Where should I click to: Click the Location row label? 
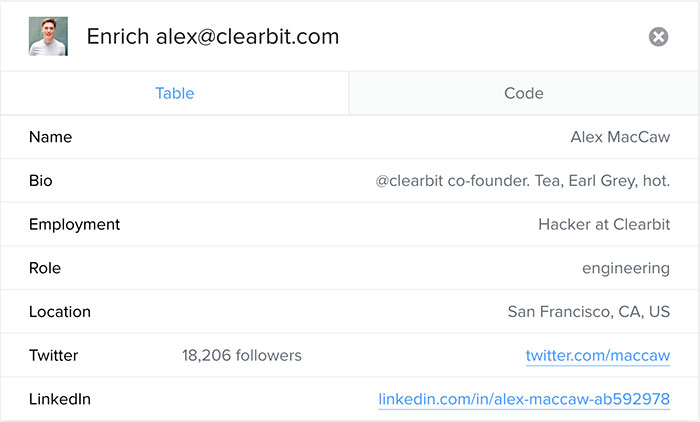click(60, 311)
